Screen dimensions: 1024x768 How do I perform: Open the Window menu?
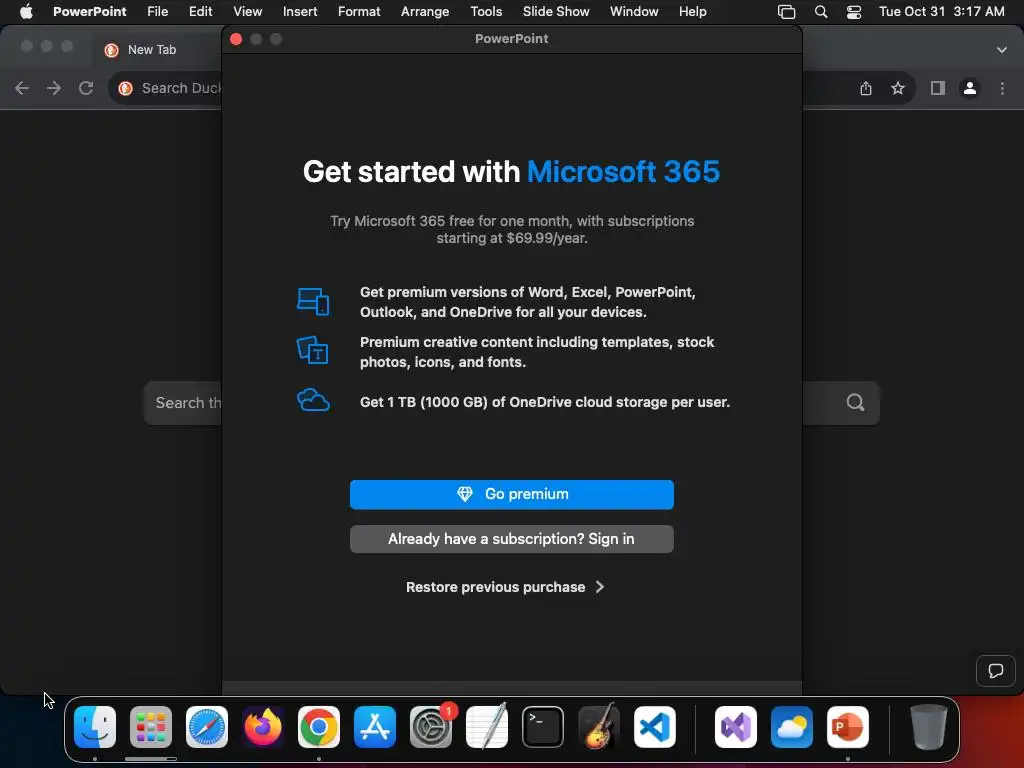[634, 12]
